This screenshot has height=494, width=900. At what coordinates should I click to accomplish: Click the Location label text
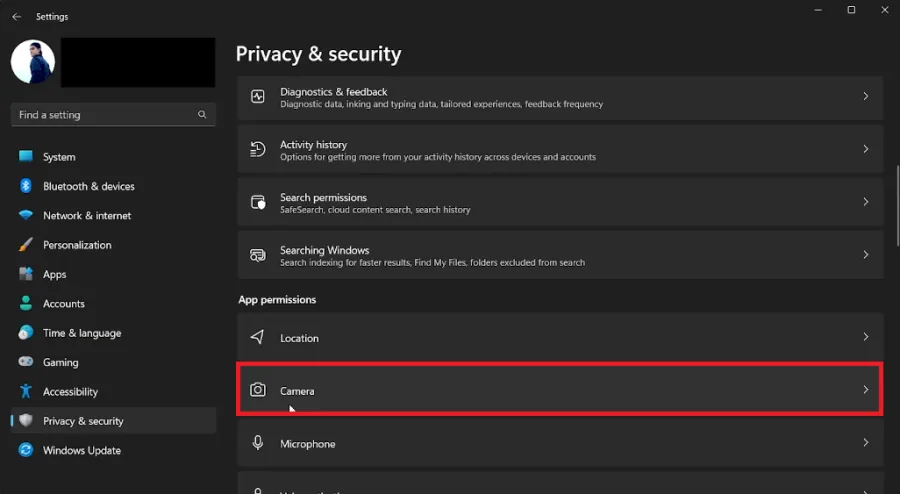(299, 339)
